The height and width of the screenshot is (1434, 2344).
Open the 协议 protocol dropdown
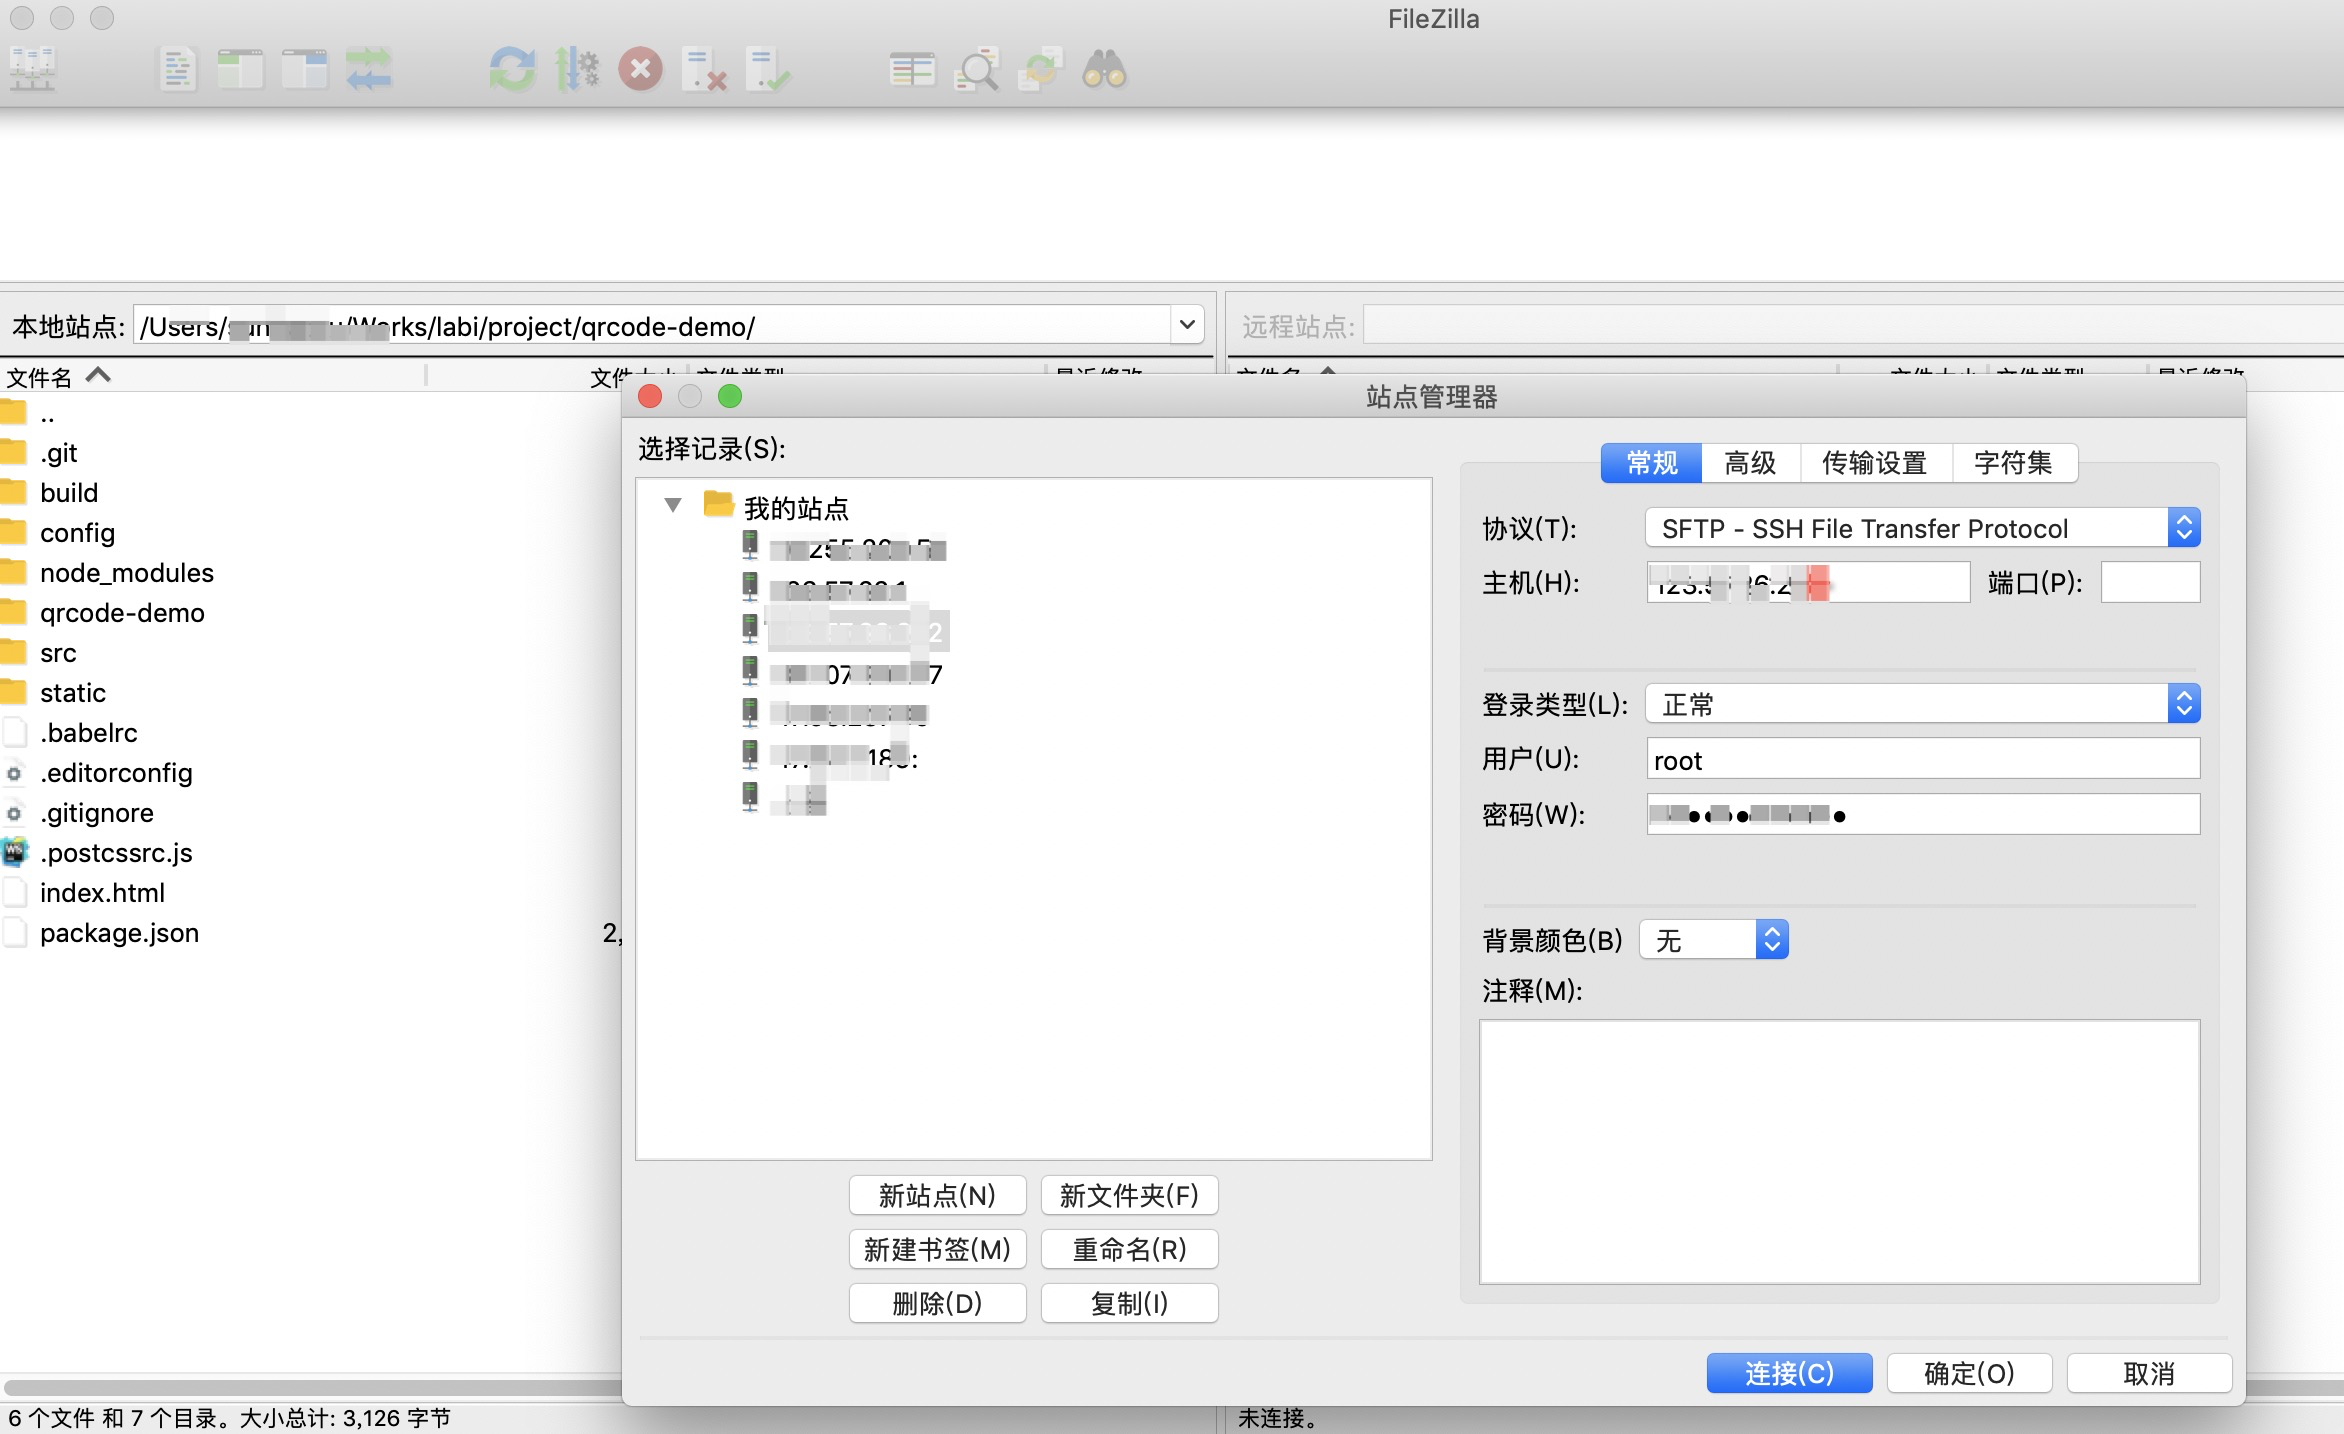coord(2185,527)
